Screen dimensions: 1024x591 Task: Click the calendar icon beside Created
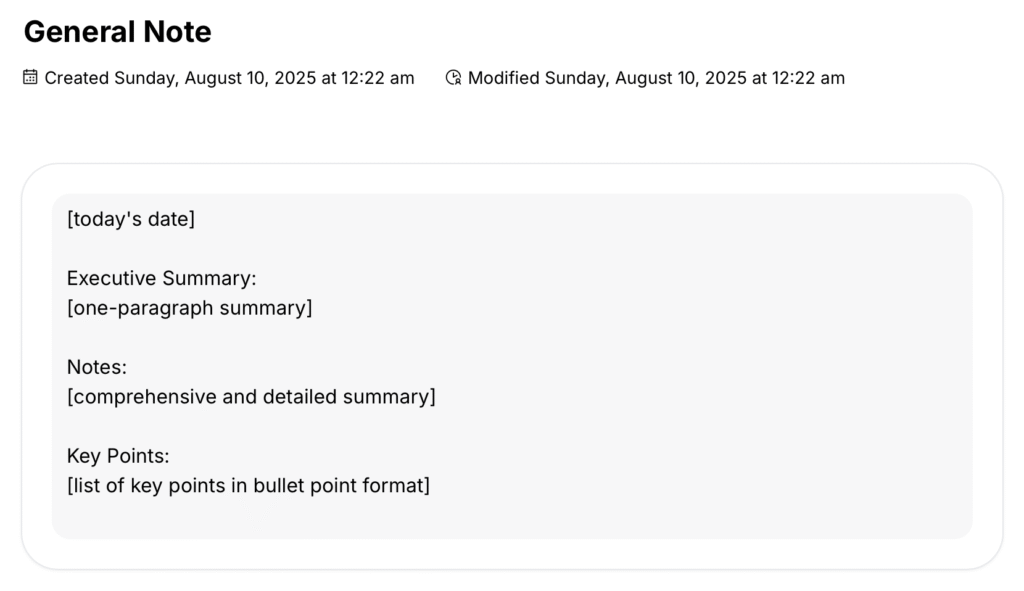31,77
